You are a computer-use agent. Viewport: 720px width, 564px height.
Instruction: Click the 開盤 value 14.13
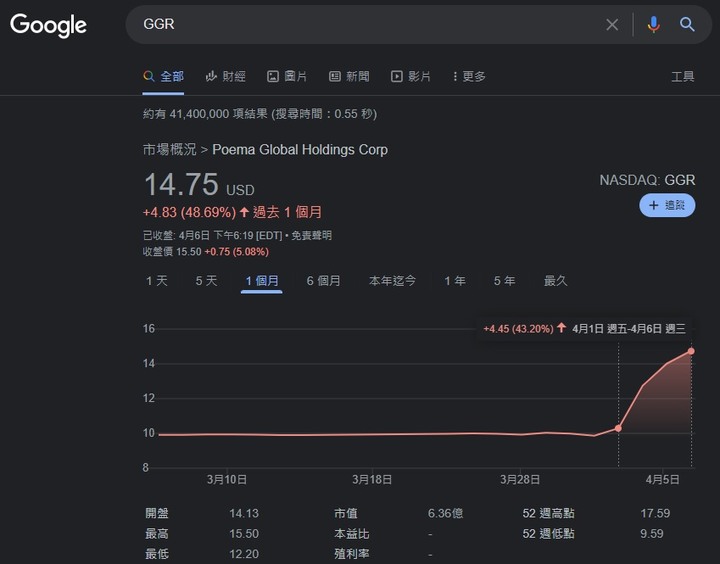(244, 513)
